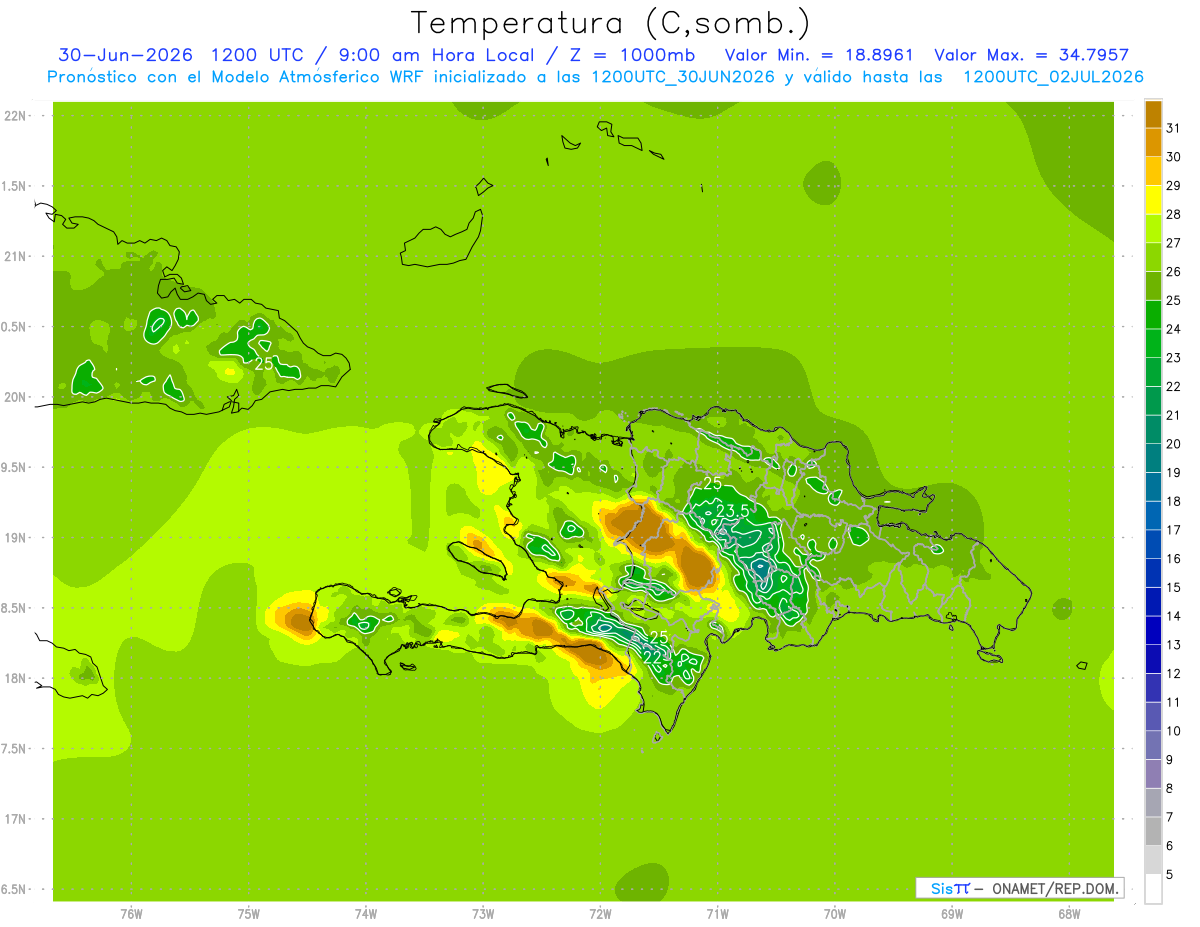
Task: Click legend value "15" on the color bar
Action: [1173, 588]
